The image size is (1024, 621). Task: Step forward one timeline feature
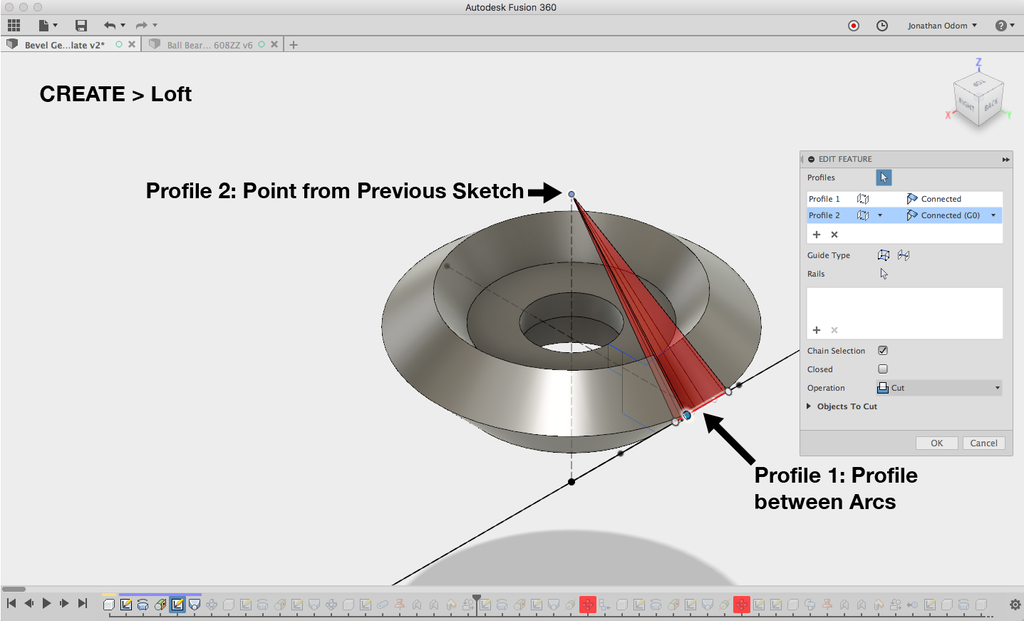(x=64, y=603)
